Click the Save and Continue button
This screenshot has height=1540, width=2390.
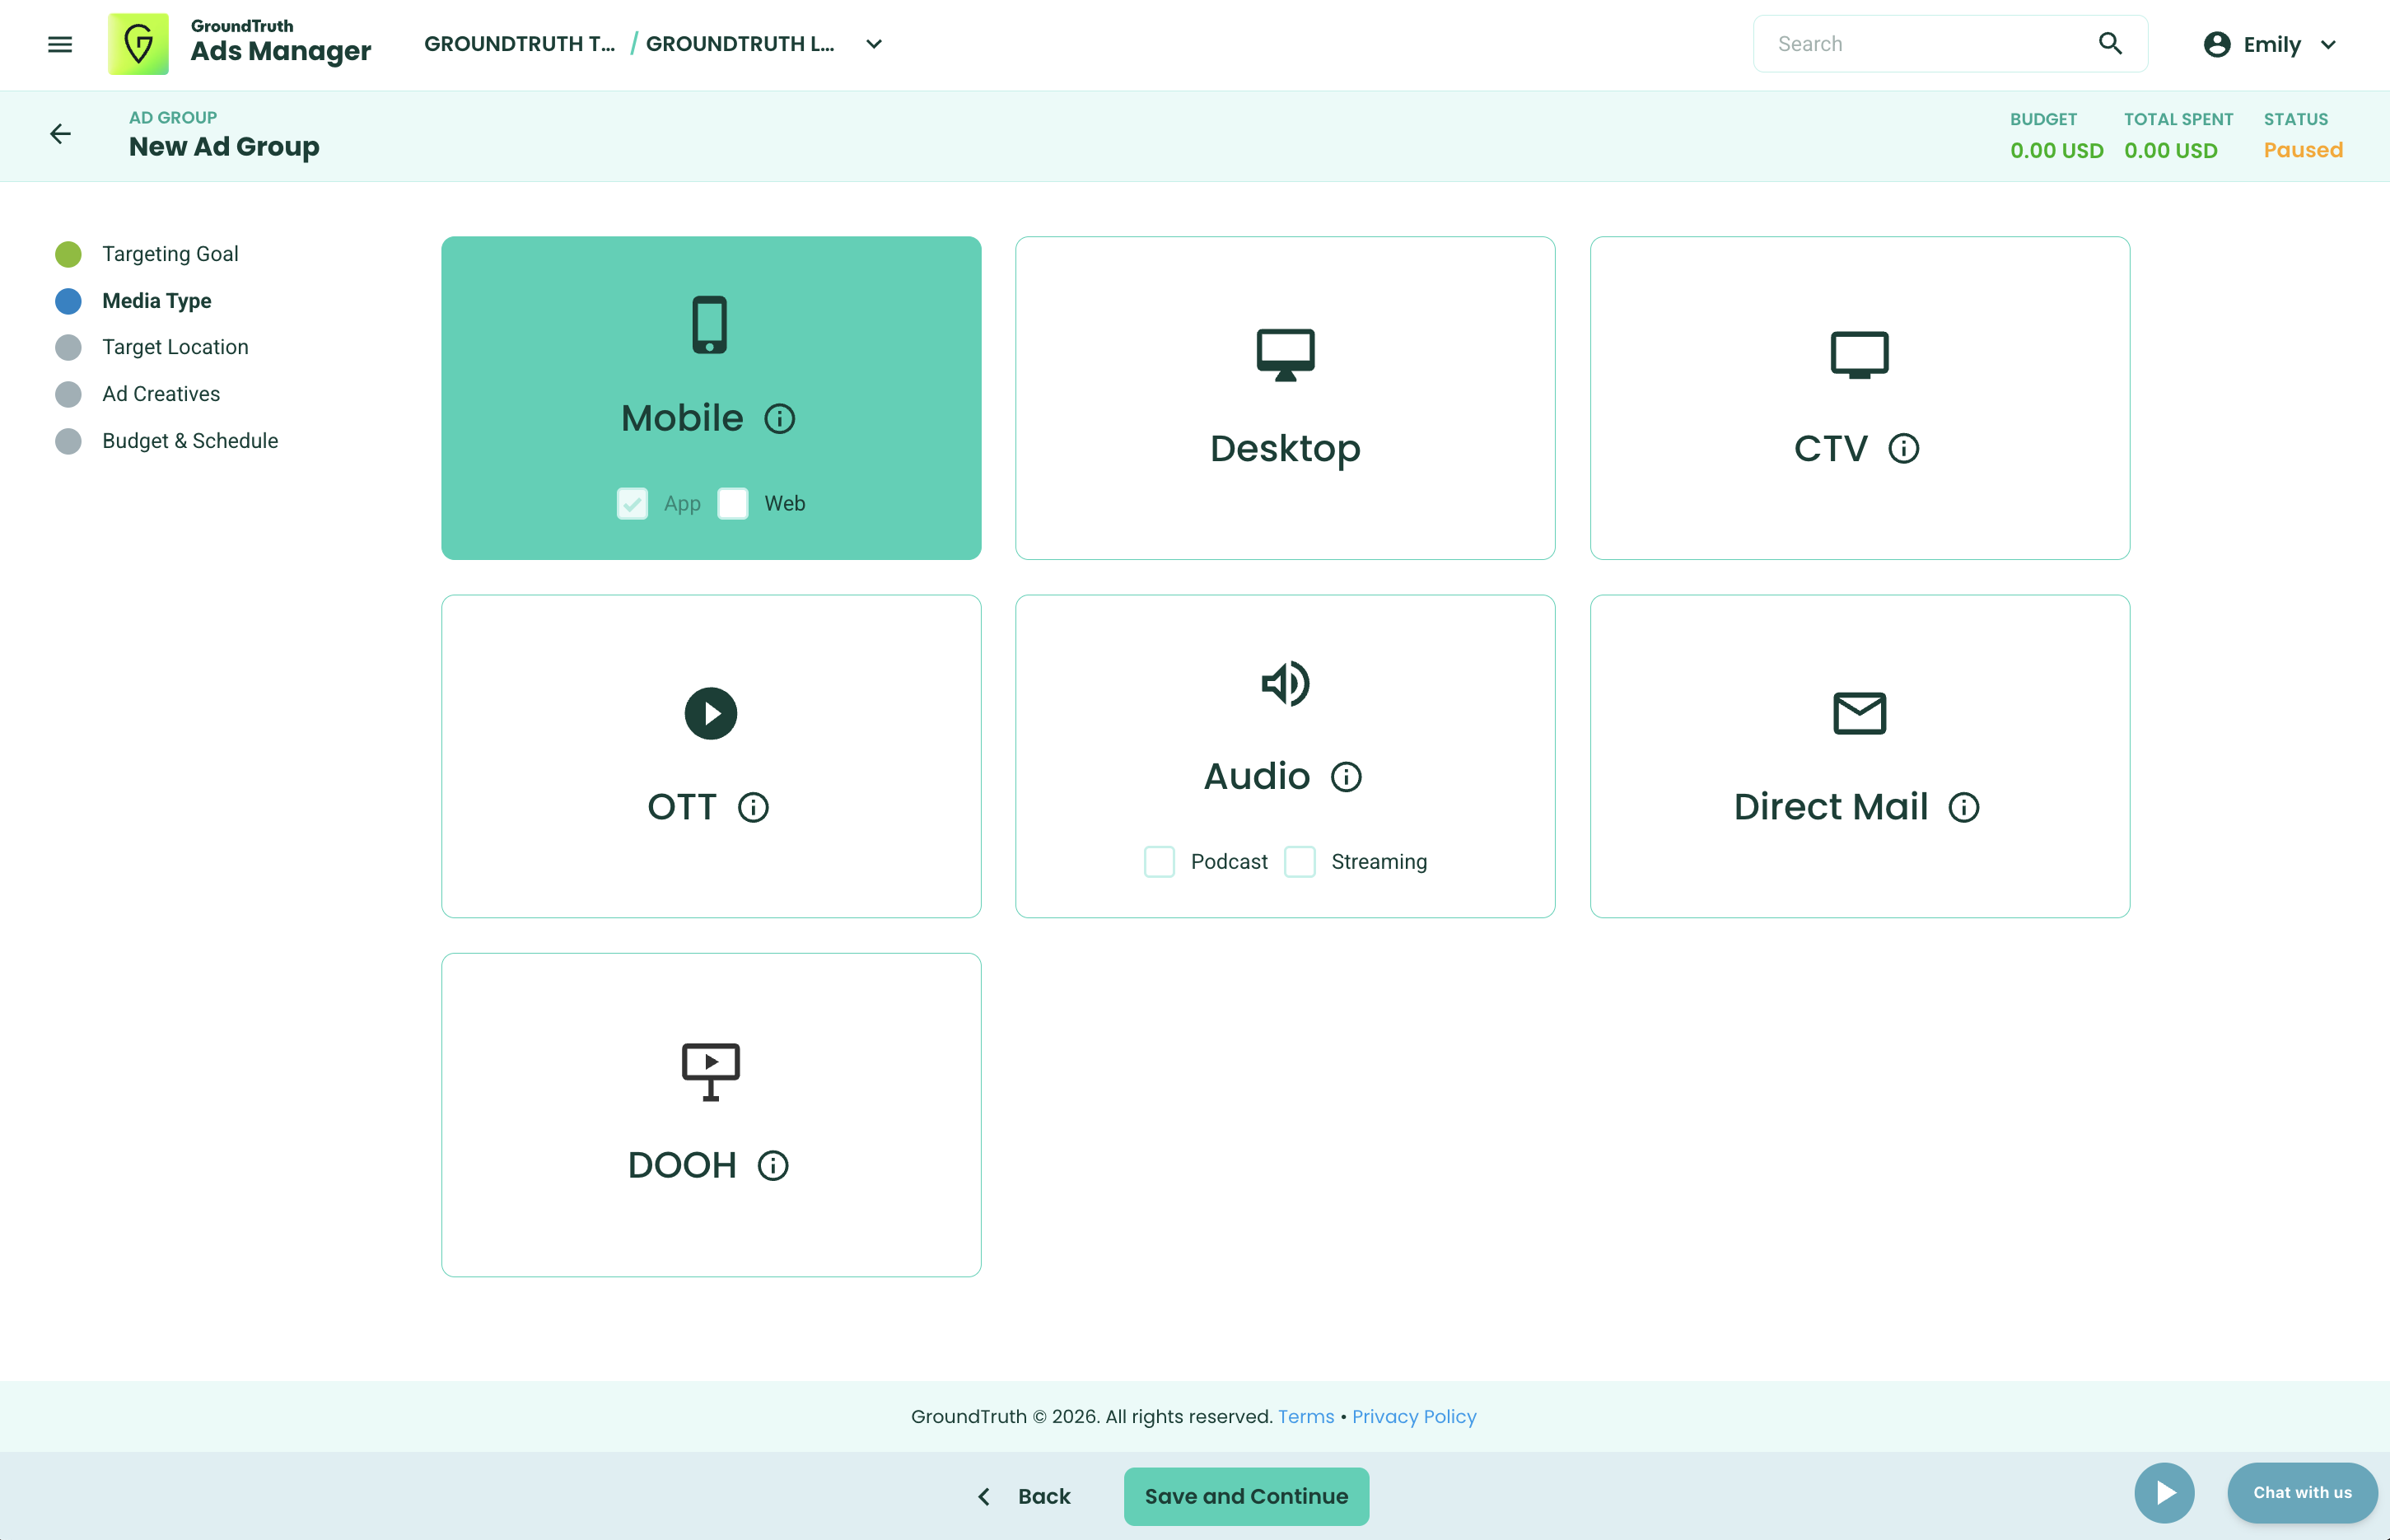click(1246, 1496)
